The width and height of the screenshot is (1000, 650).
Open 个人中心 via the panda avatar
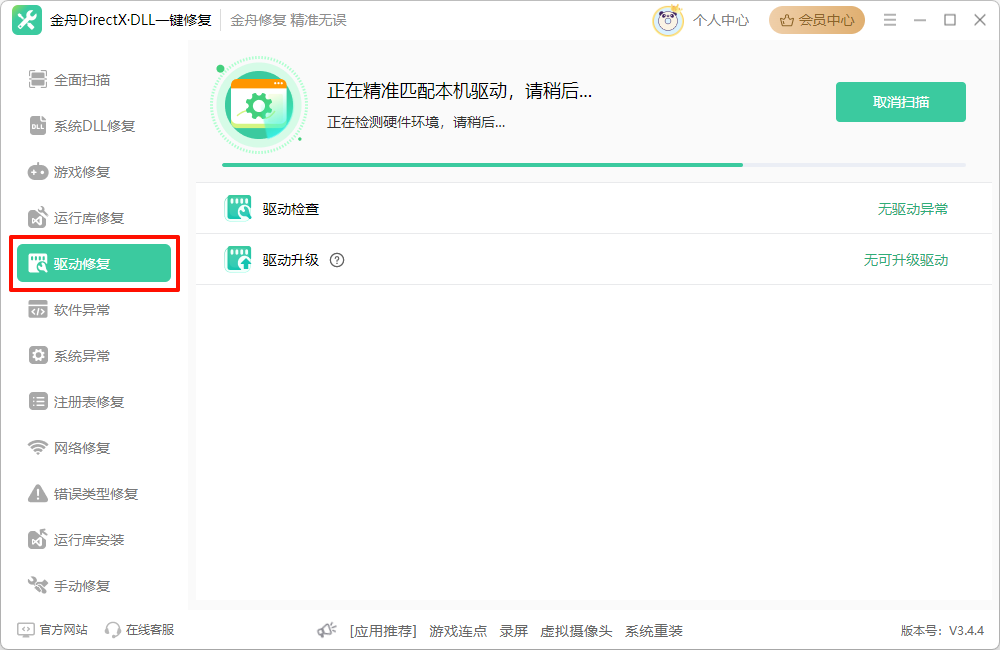tap(668, 19)
